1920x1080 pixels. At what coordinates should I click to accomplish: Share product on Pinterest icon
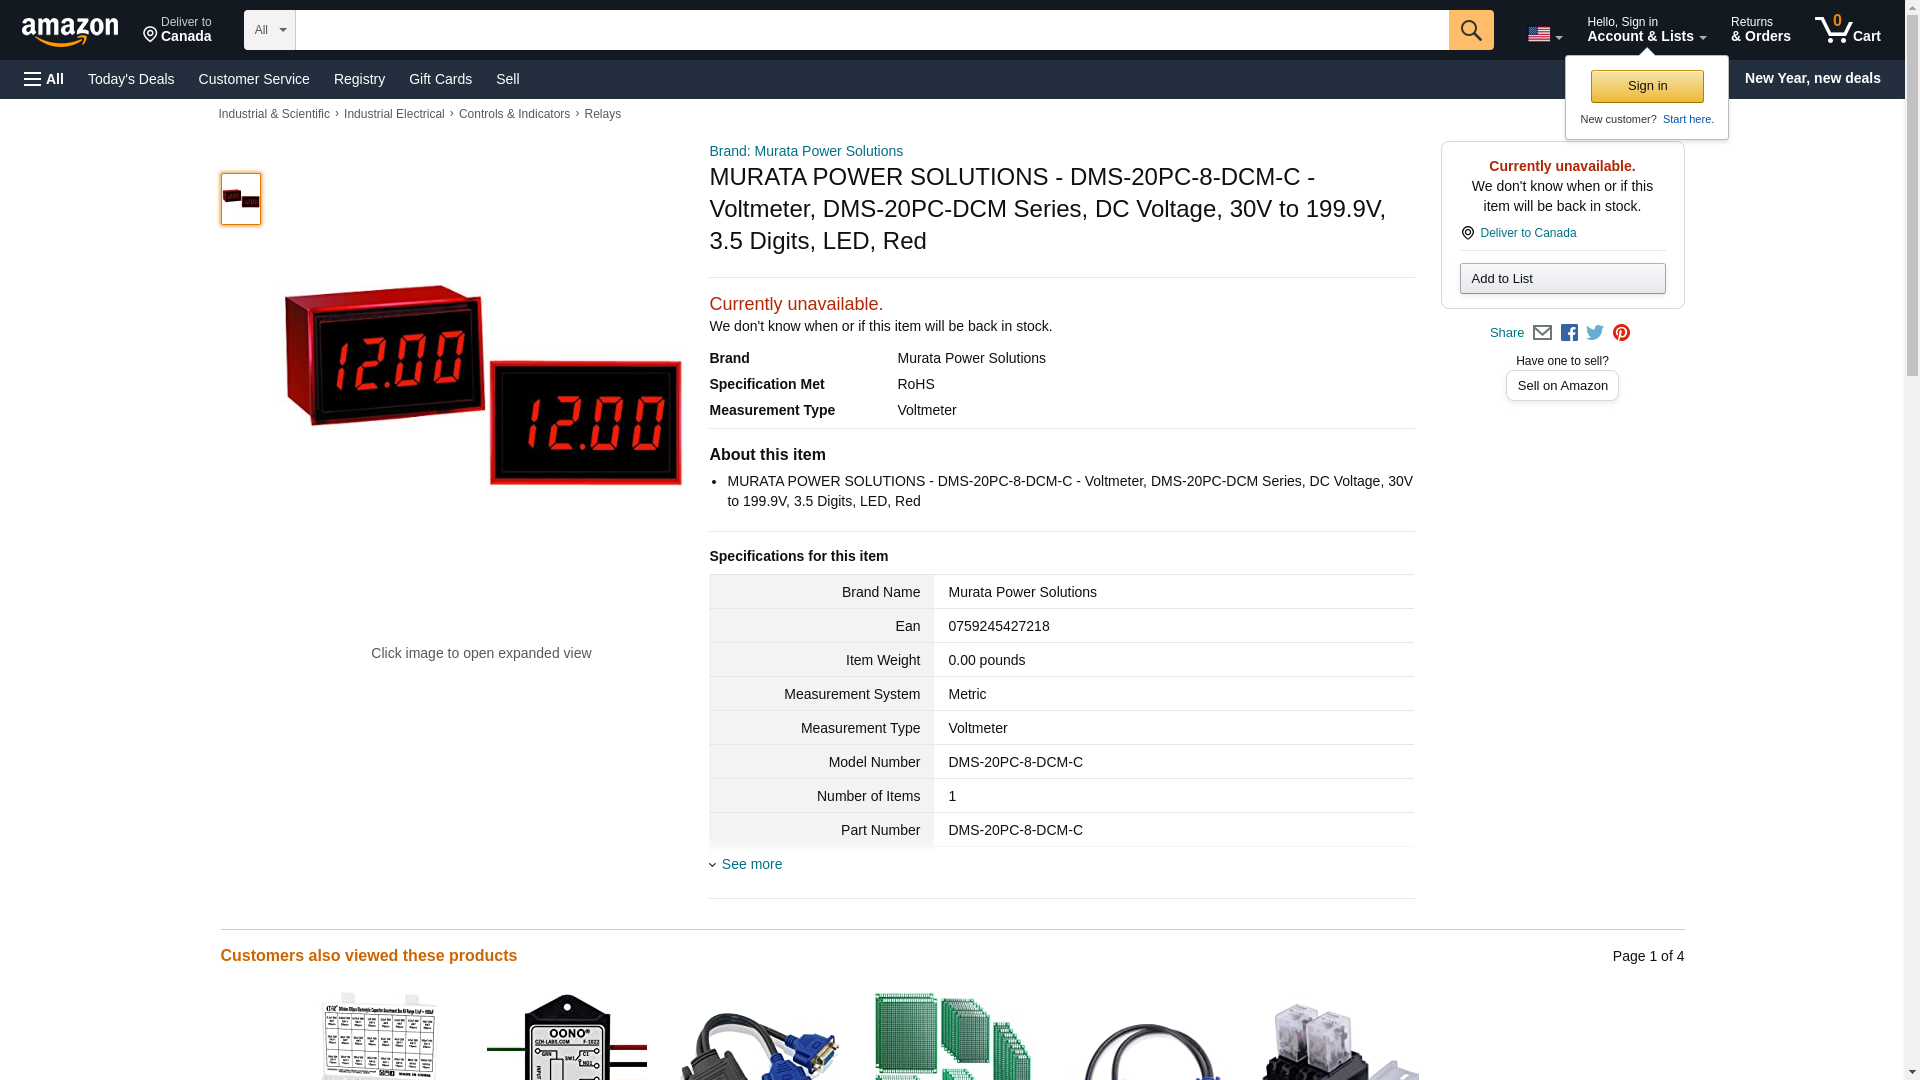coord(1621,333)
